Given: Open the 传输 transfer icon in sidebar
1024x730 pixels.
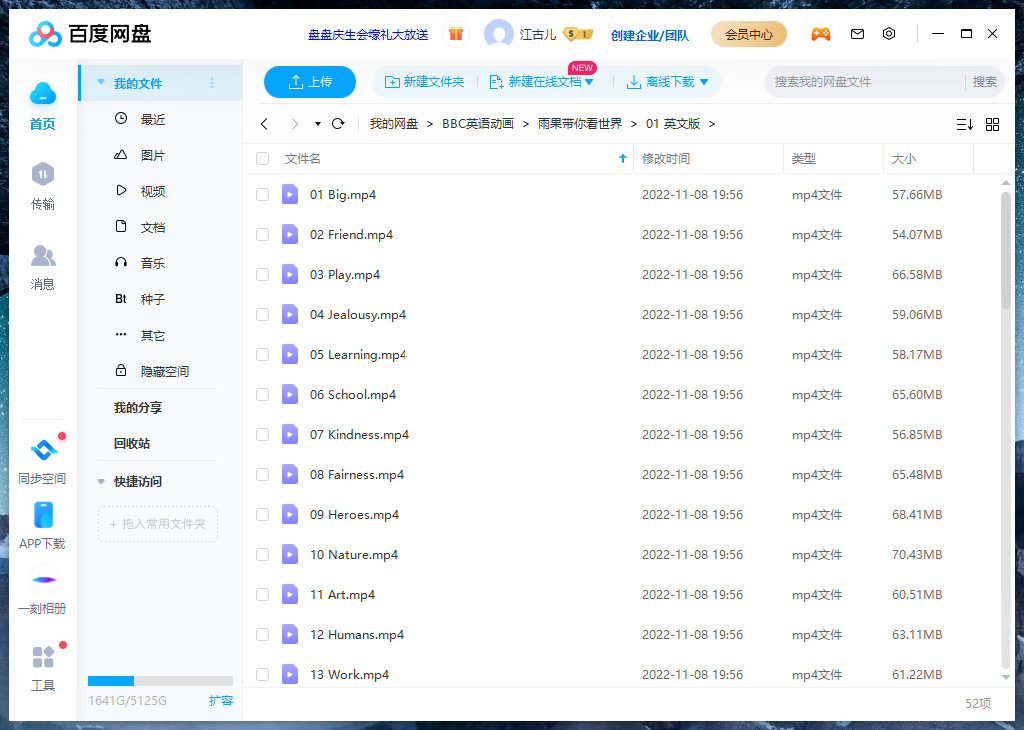Looking at the screenshot, I should (42, 176).
